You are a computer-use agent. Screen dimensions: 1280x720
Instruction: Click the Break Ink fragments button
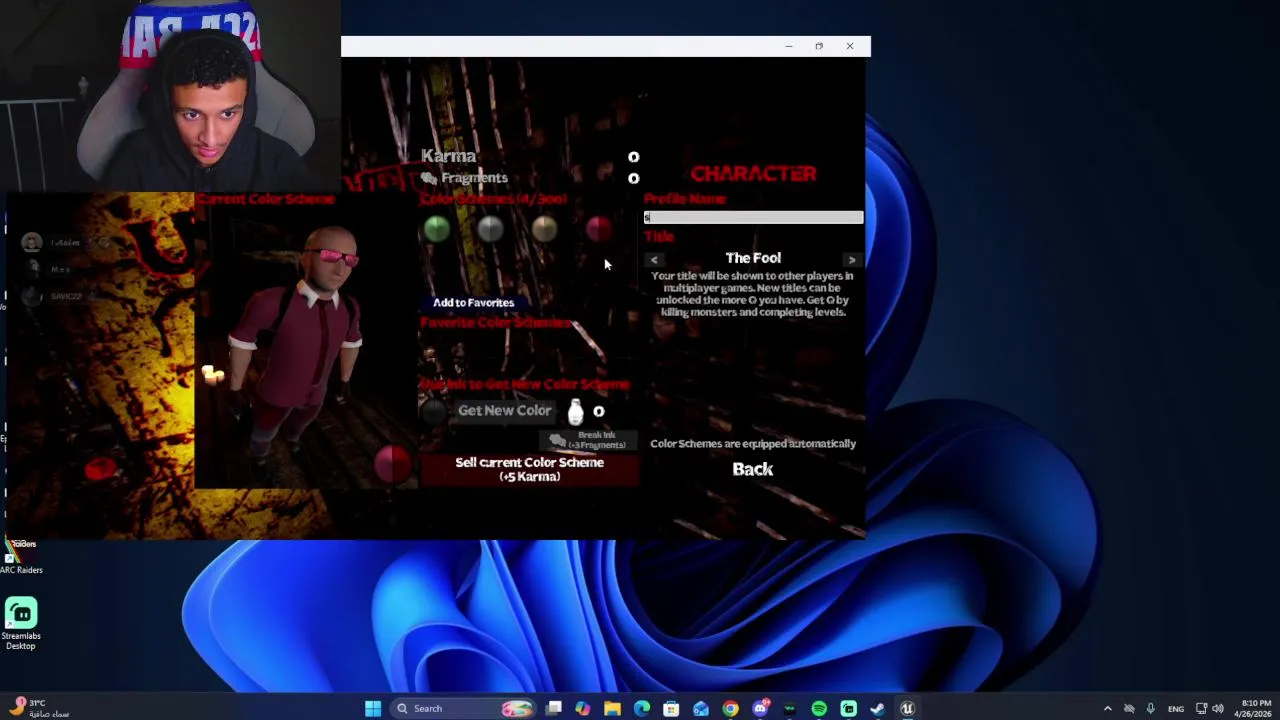pos(588,440)
